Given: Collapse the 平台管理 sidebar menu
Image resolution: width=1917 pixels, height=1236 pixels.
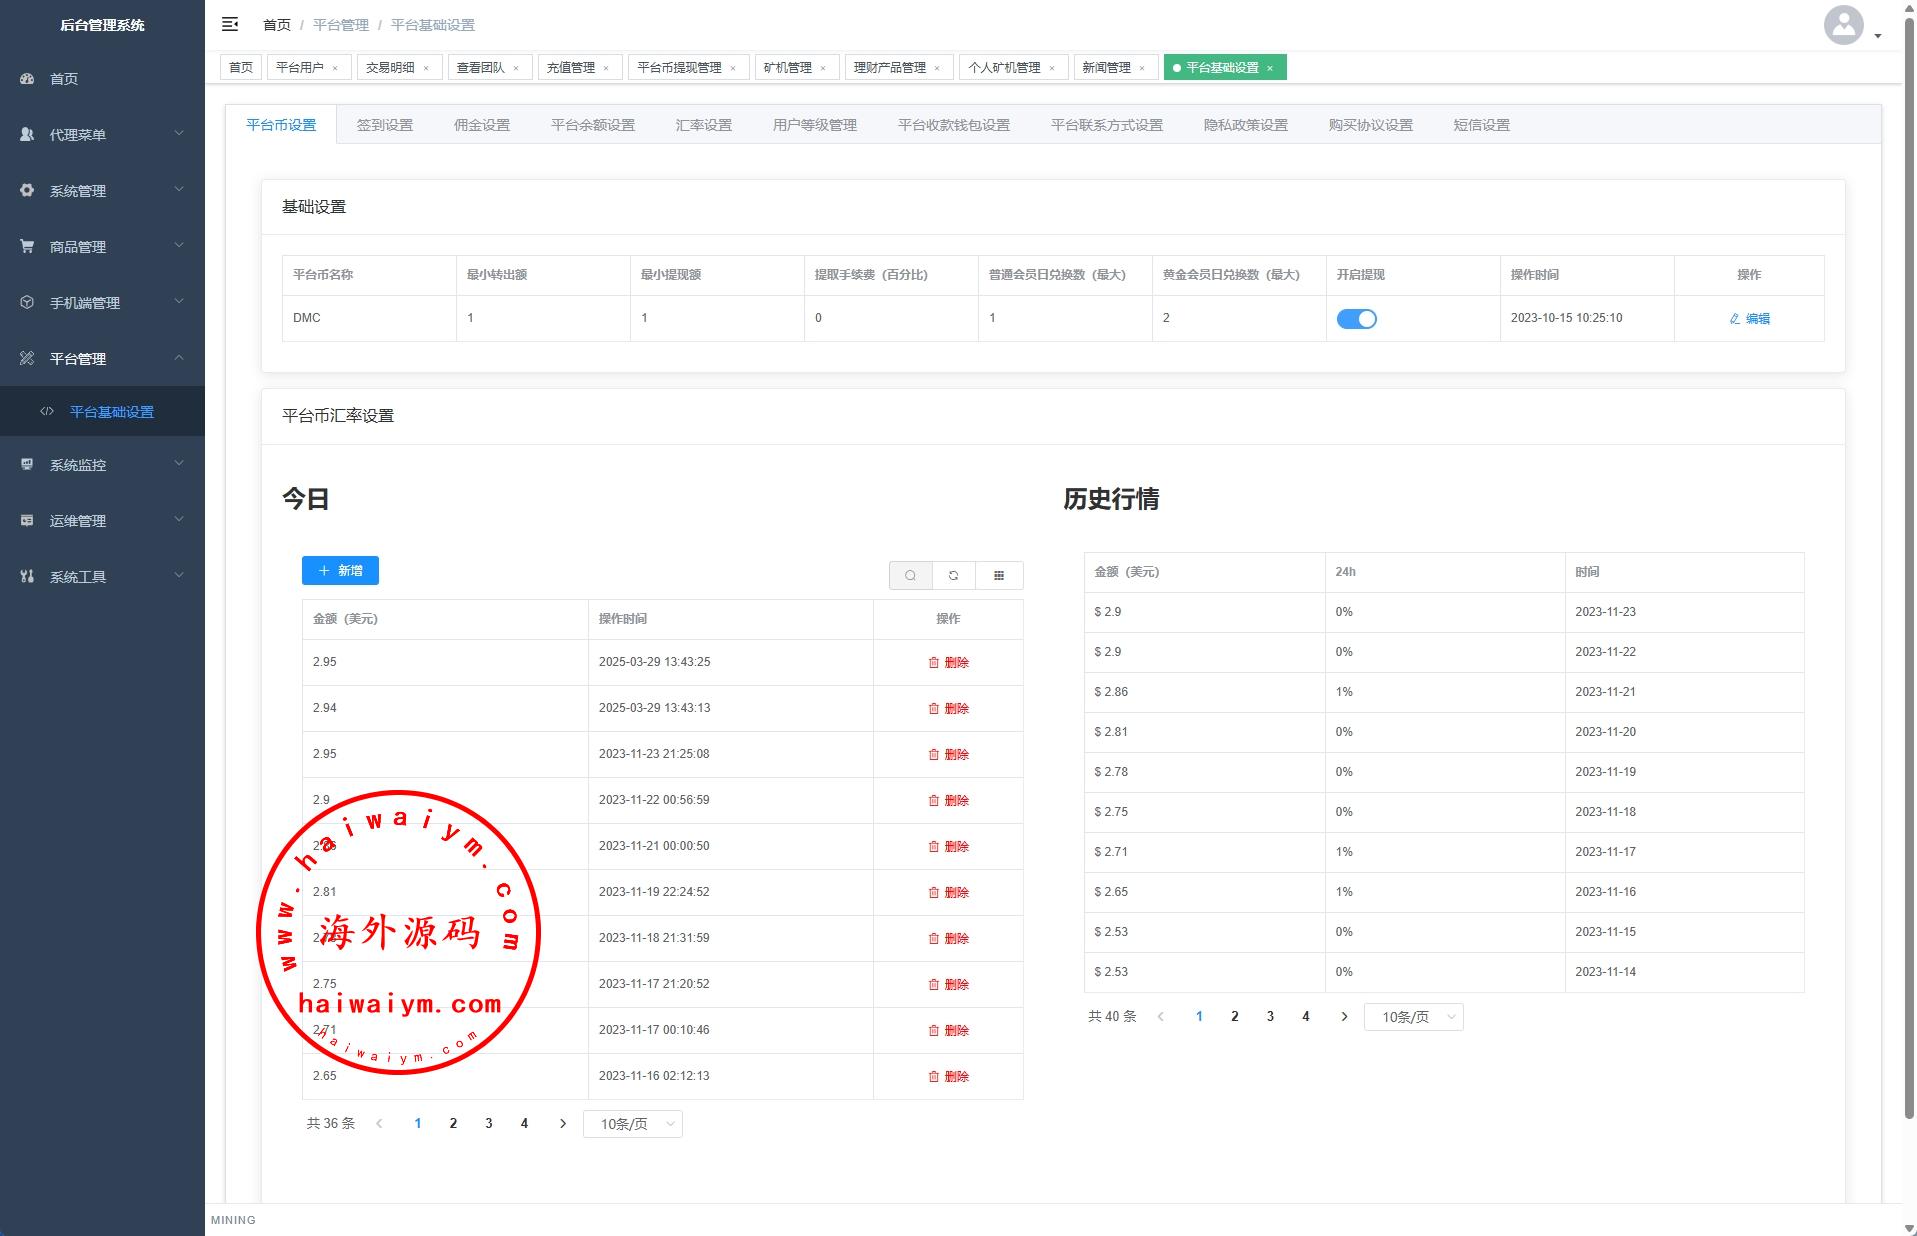Looking at the screenshot, I should 102,358.
